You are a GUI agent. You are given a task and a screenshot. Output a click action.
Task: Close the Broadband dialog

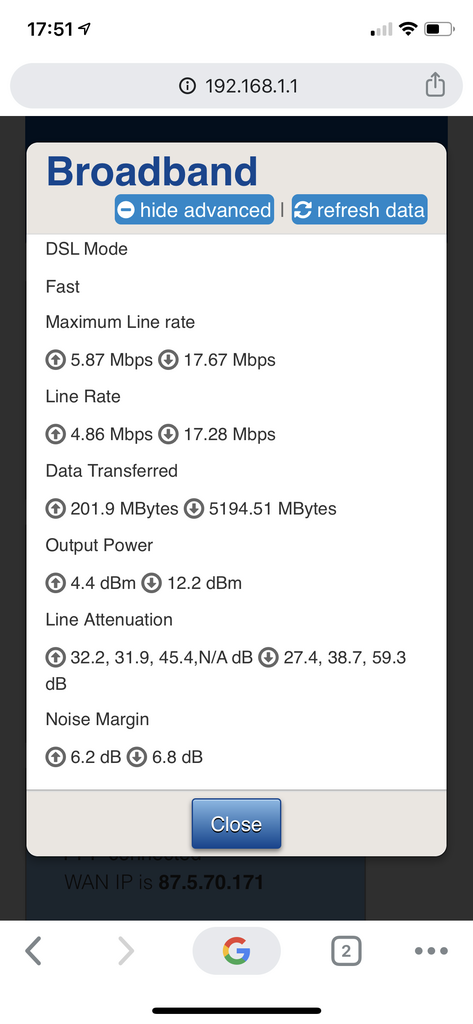[x=236, y=824]
